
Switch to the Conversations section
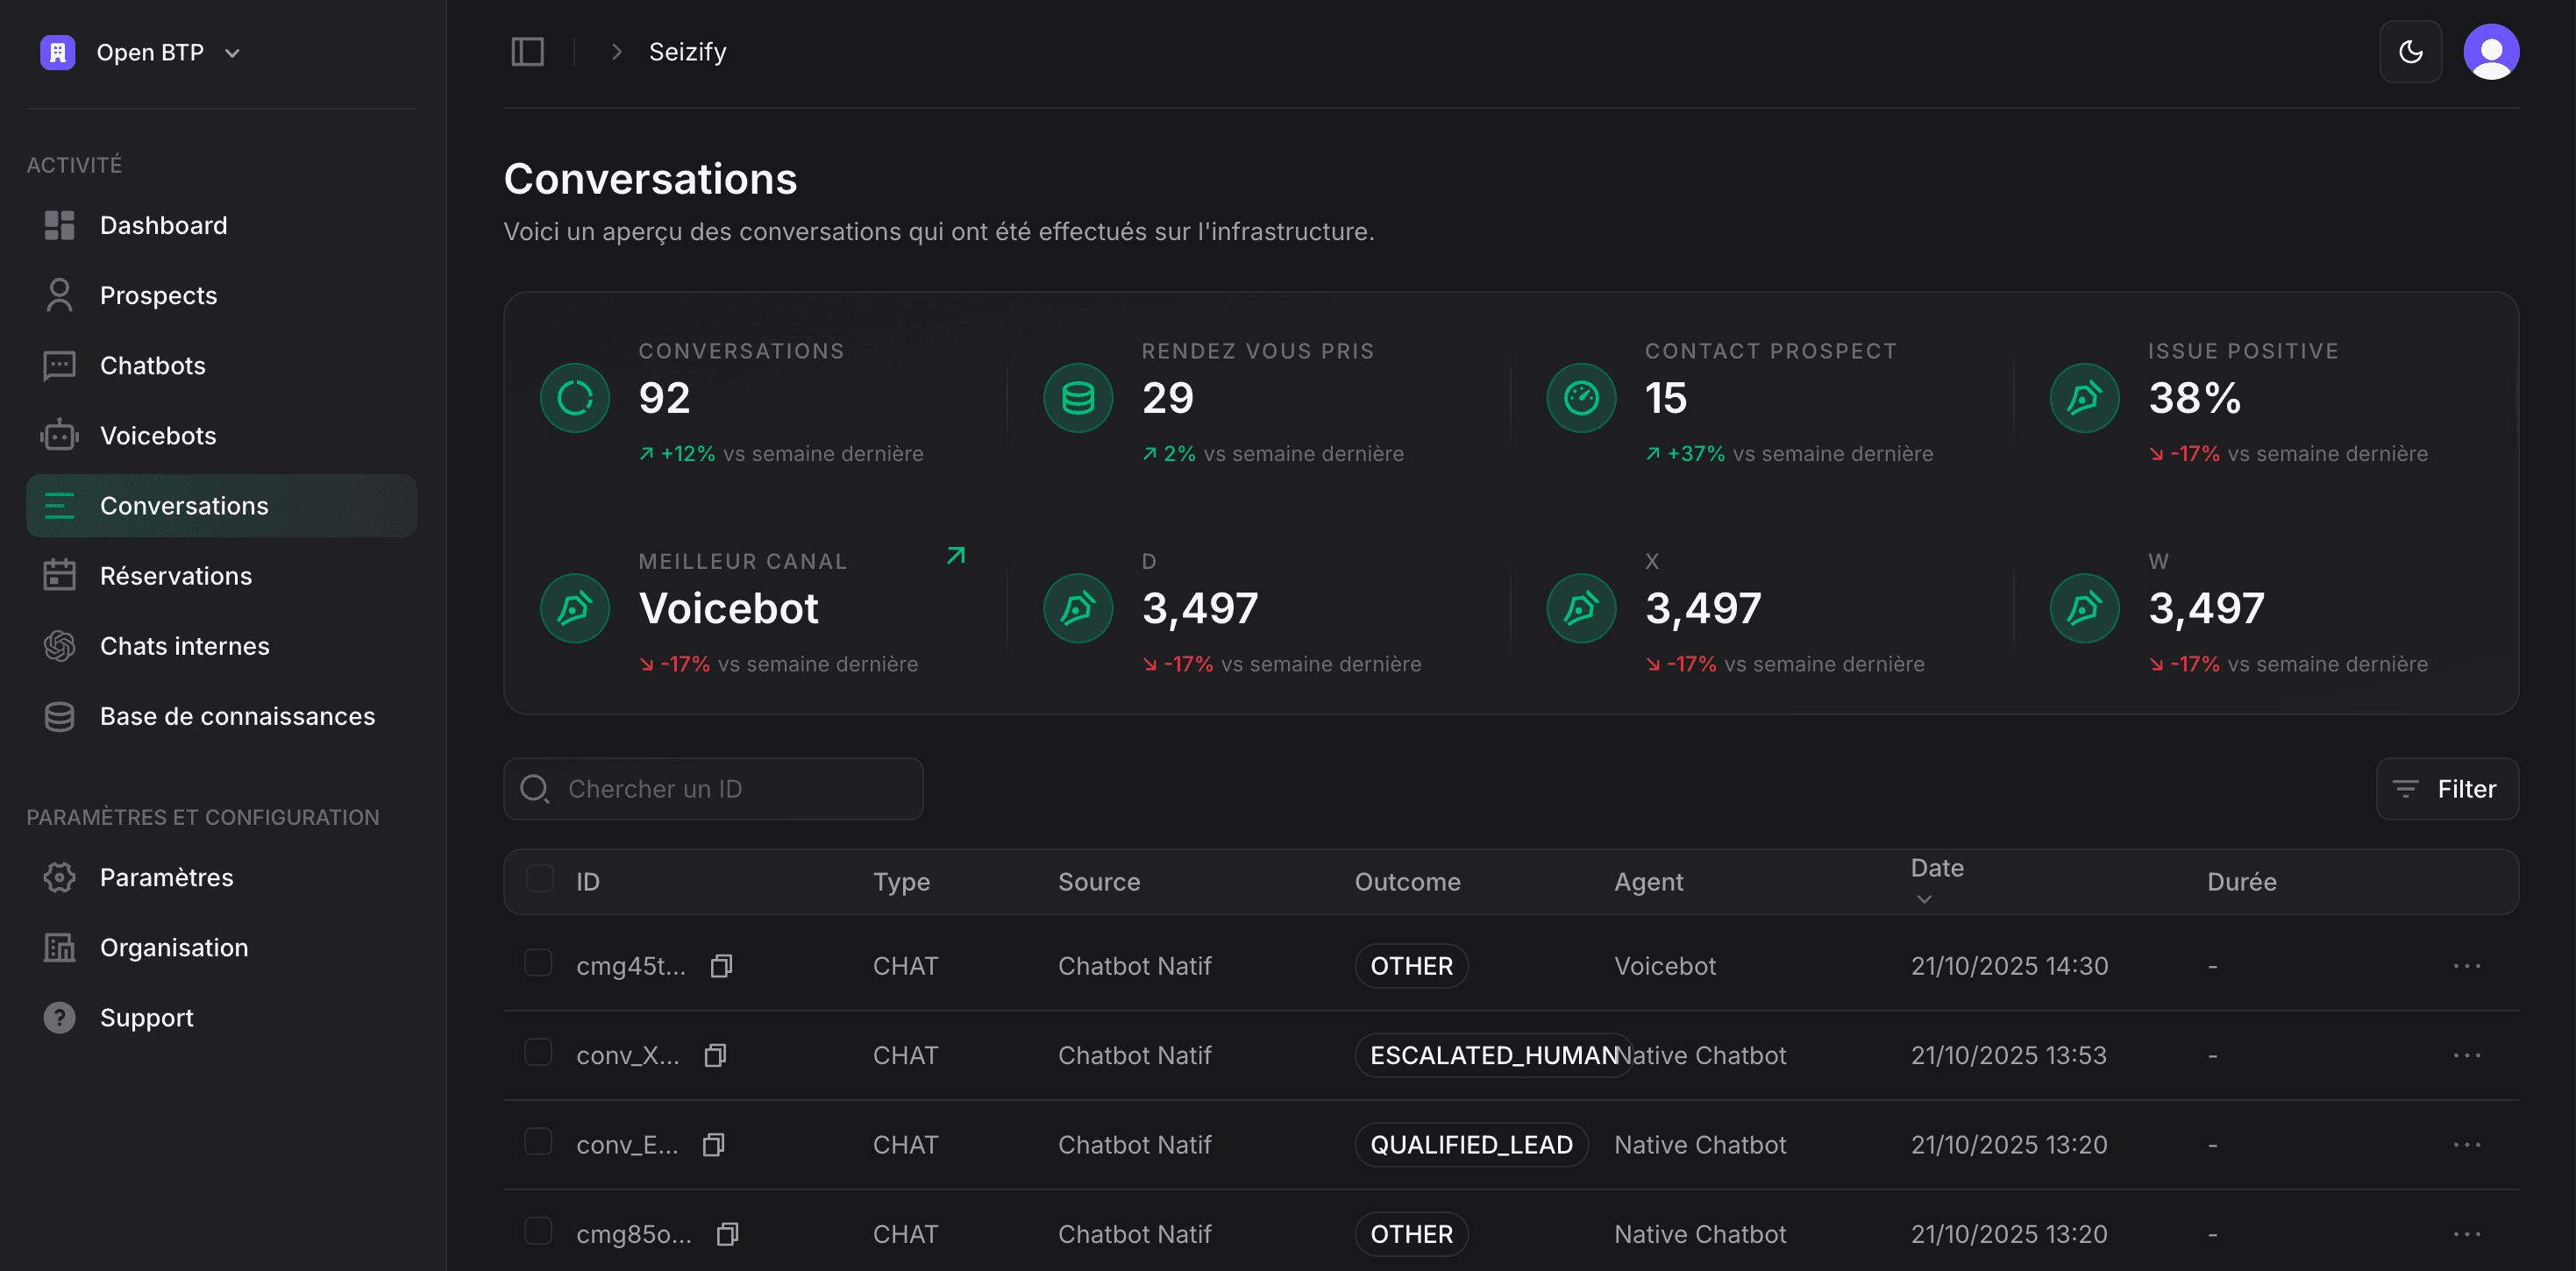(x=183, y=505)
